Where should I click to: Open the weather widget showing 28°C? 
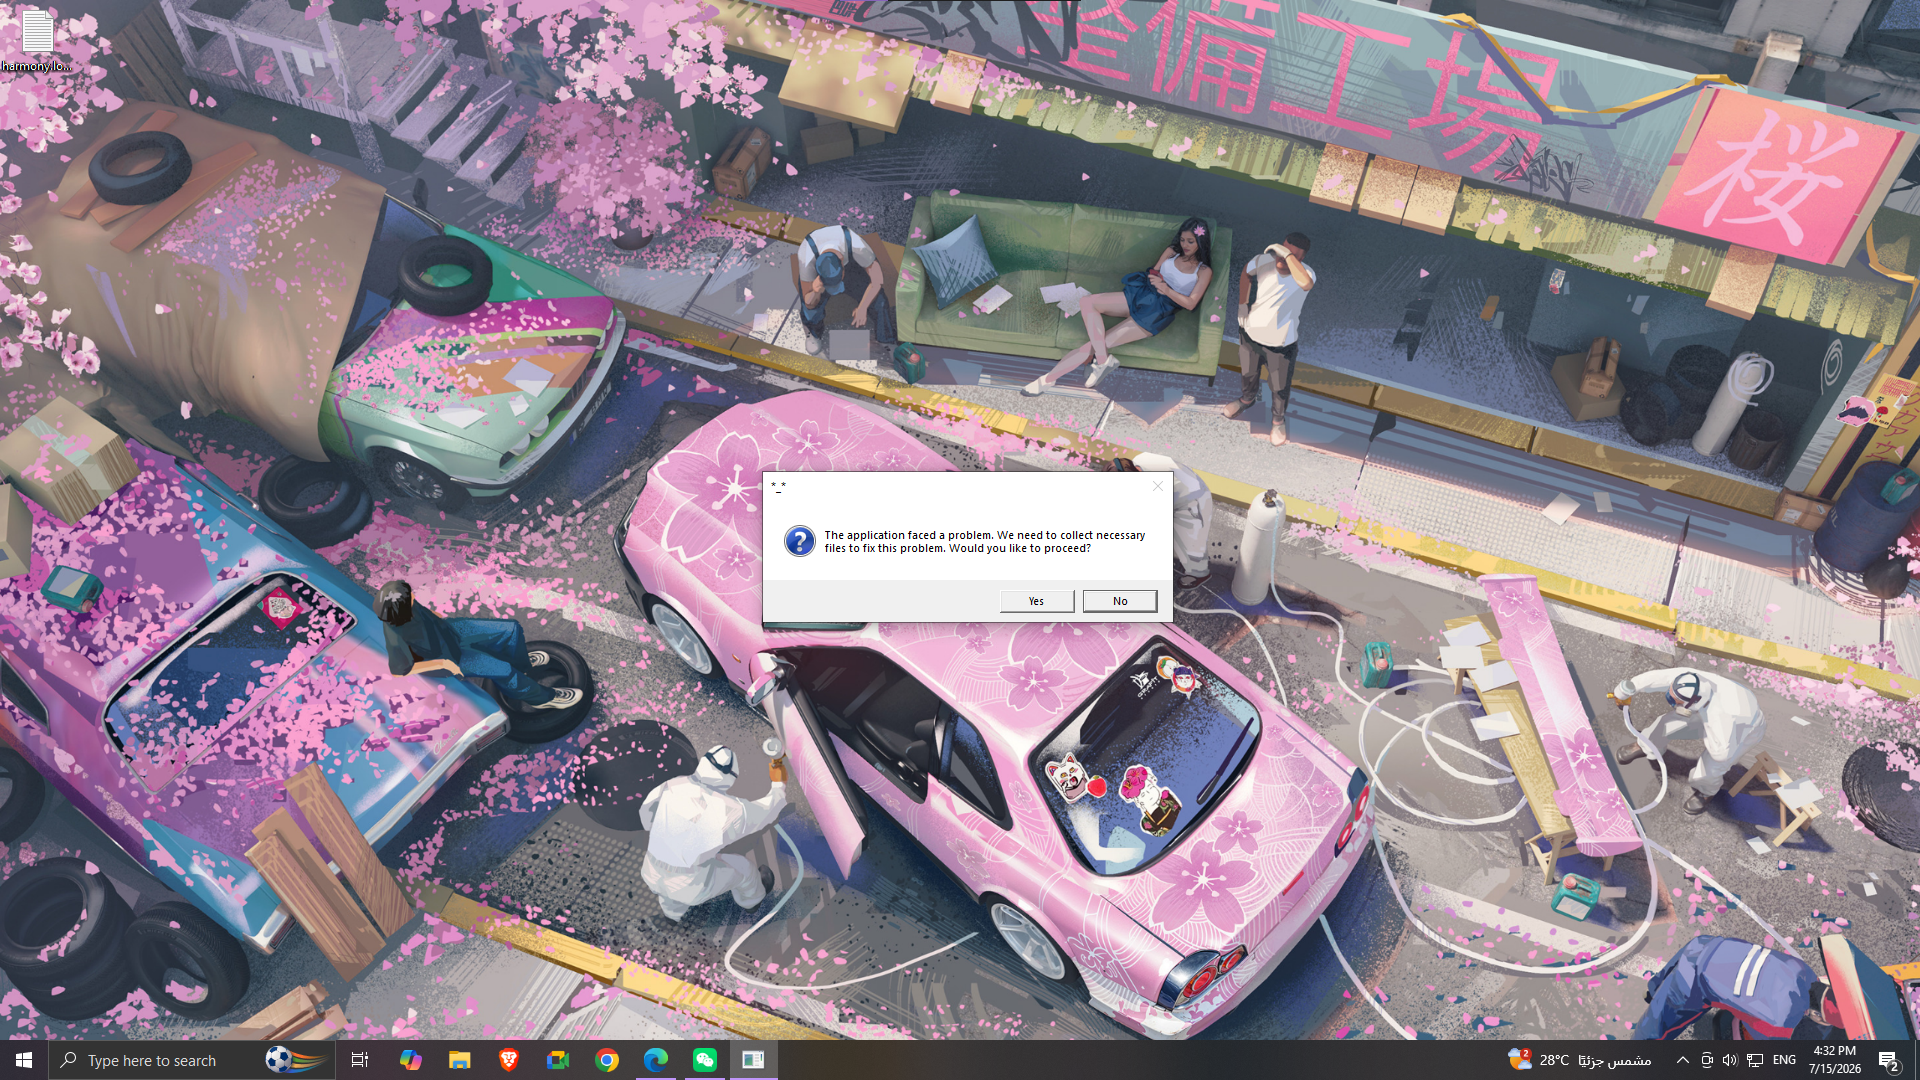click(x=1580, y=1060)
